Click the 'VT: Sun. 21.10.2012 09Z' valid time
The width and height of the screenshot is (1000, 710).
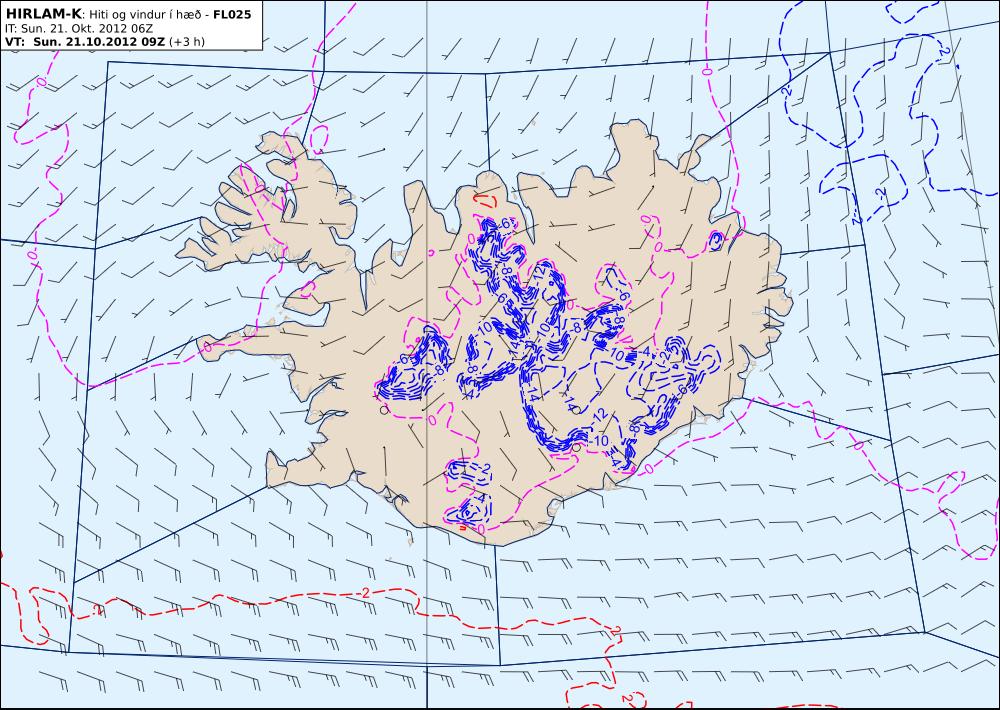point(85,42)
